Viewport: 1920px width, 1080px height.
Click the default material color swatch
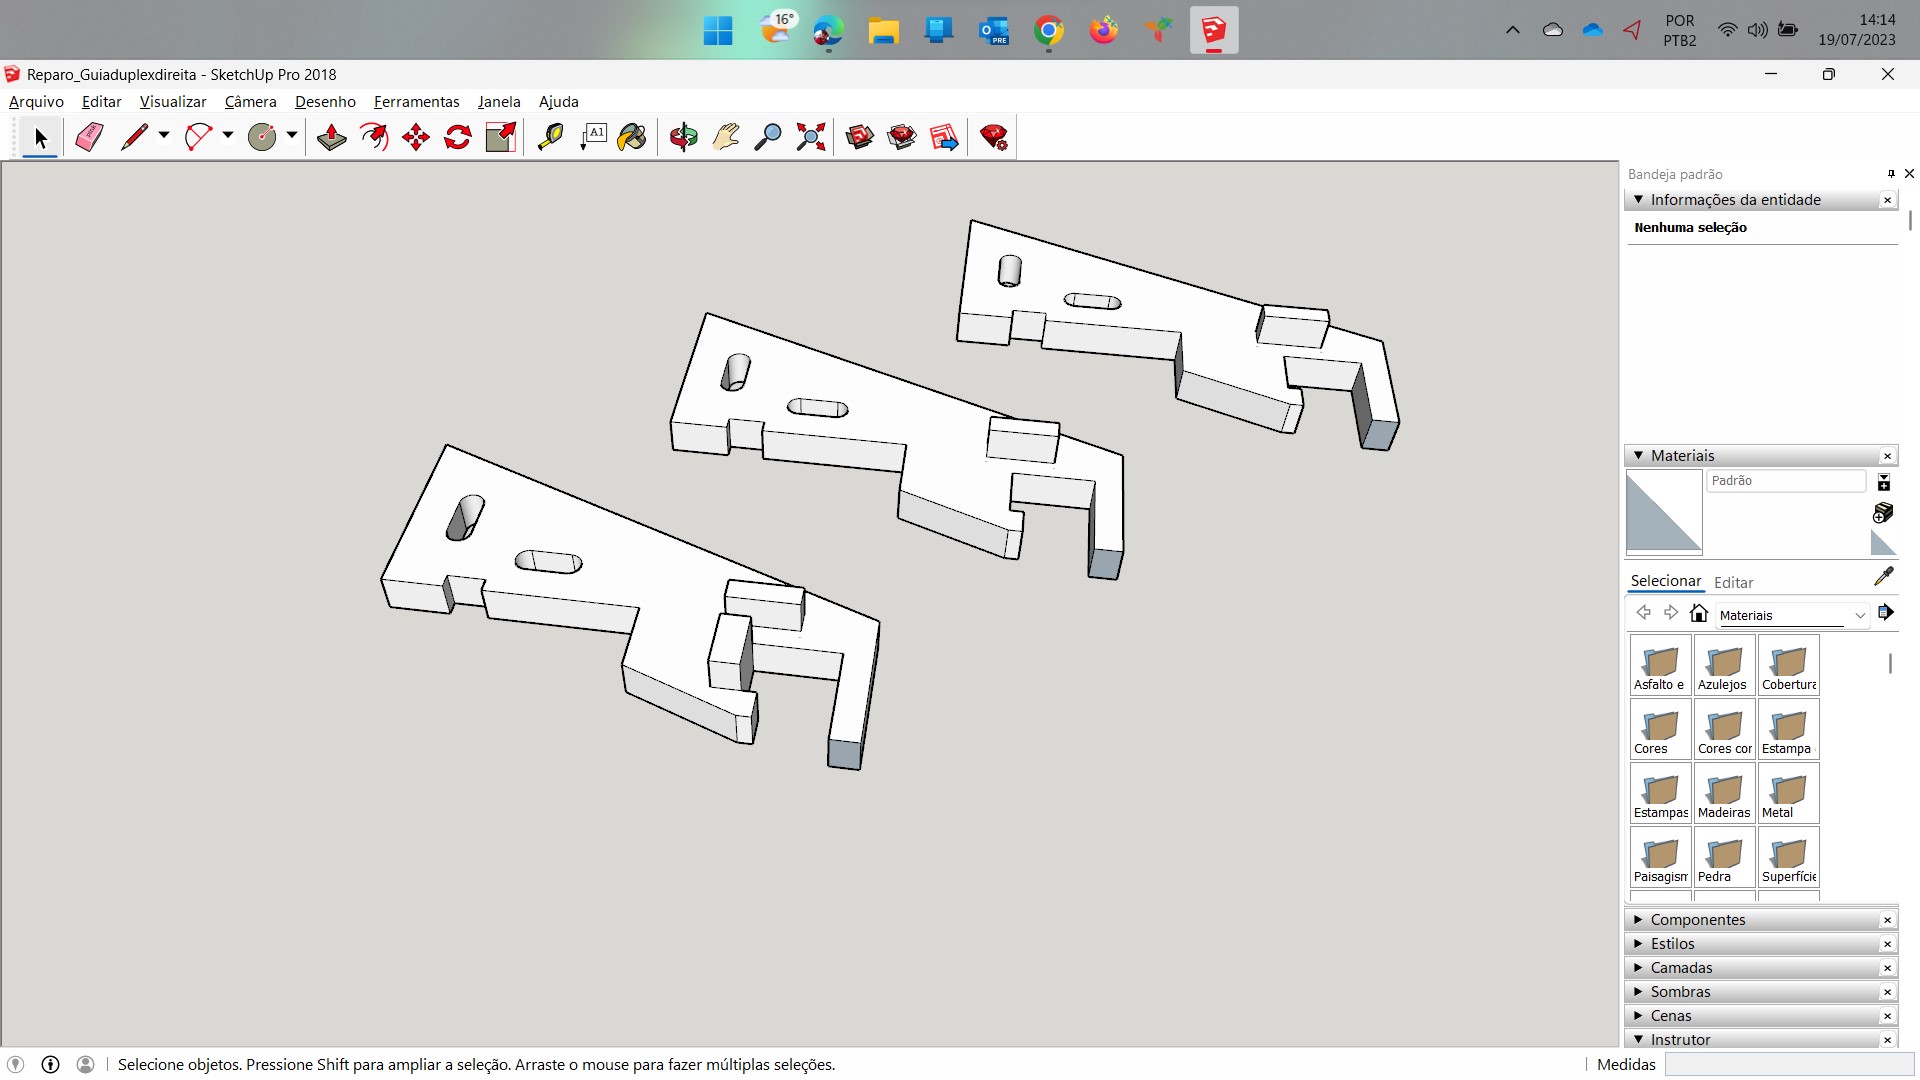point(1664,512)
